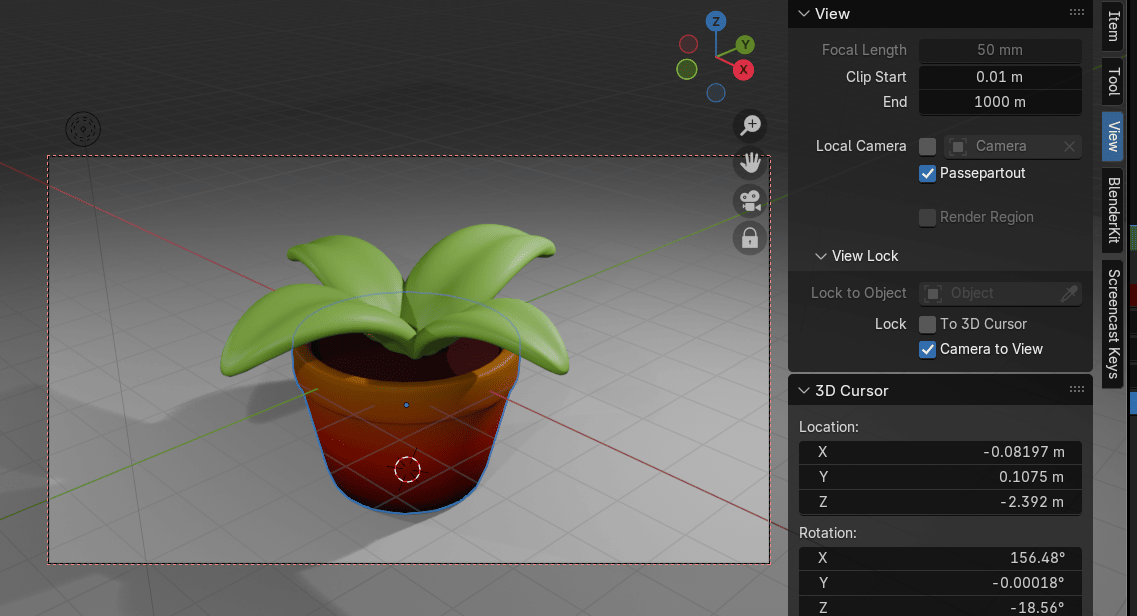Disable the Passepartout checkbox

coord(927,174)
